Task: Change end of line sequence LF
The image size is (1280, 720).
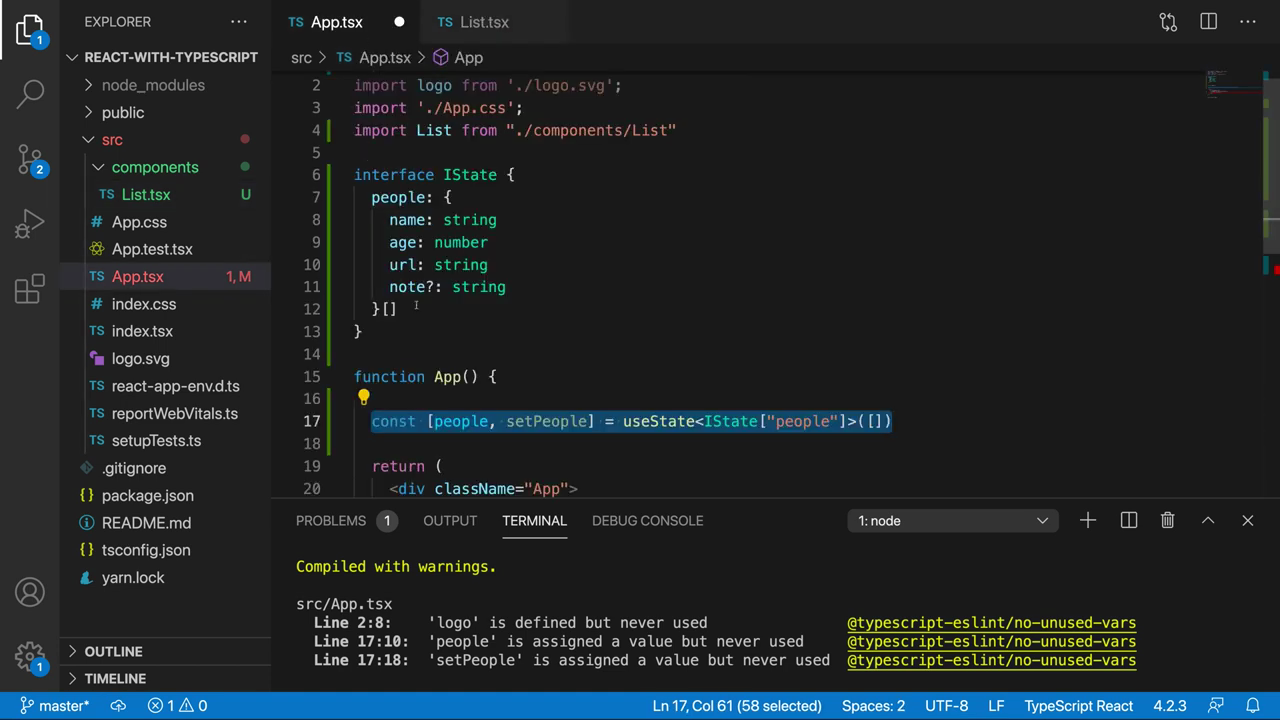Action: (997, 706)
